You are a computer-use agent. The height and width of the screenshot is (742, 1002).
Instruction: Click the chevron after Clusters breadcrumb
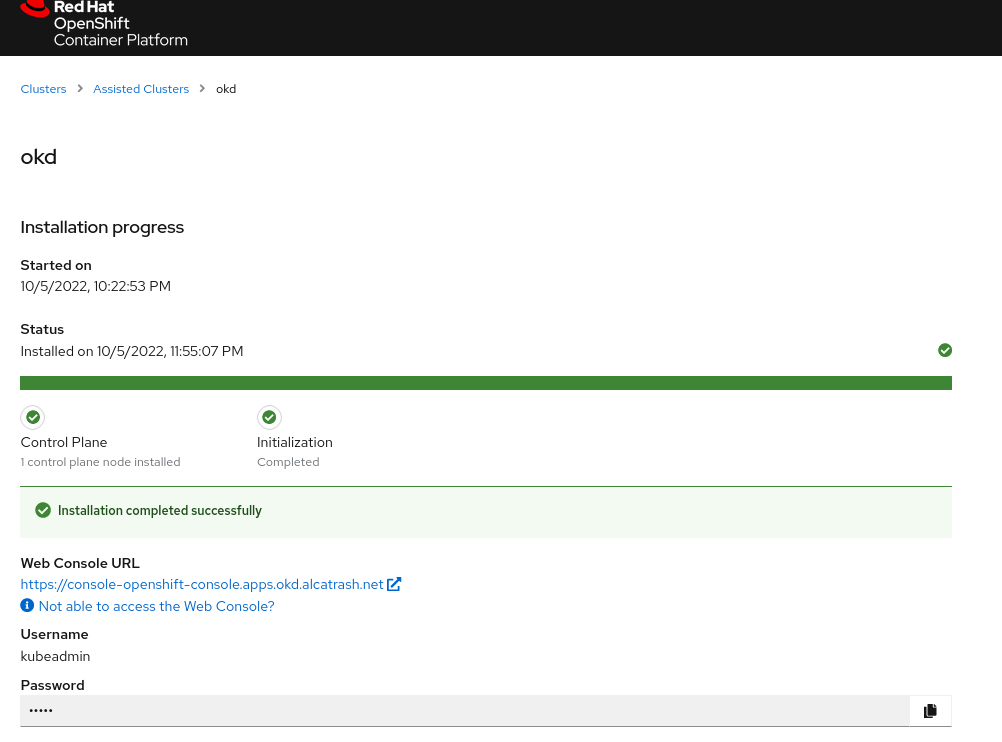[80, 89]
